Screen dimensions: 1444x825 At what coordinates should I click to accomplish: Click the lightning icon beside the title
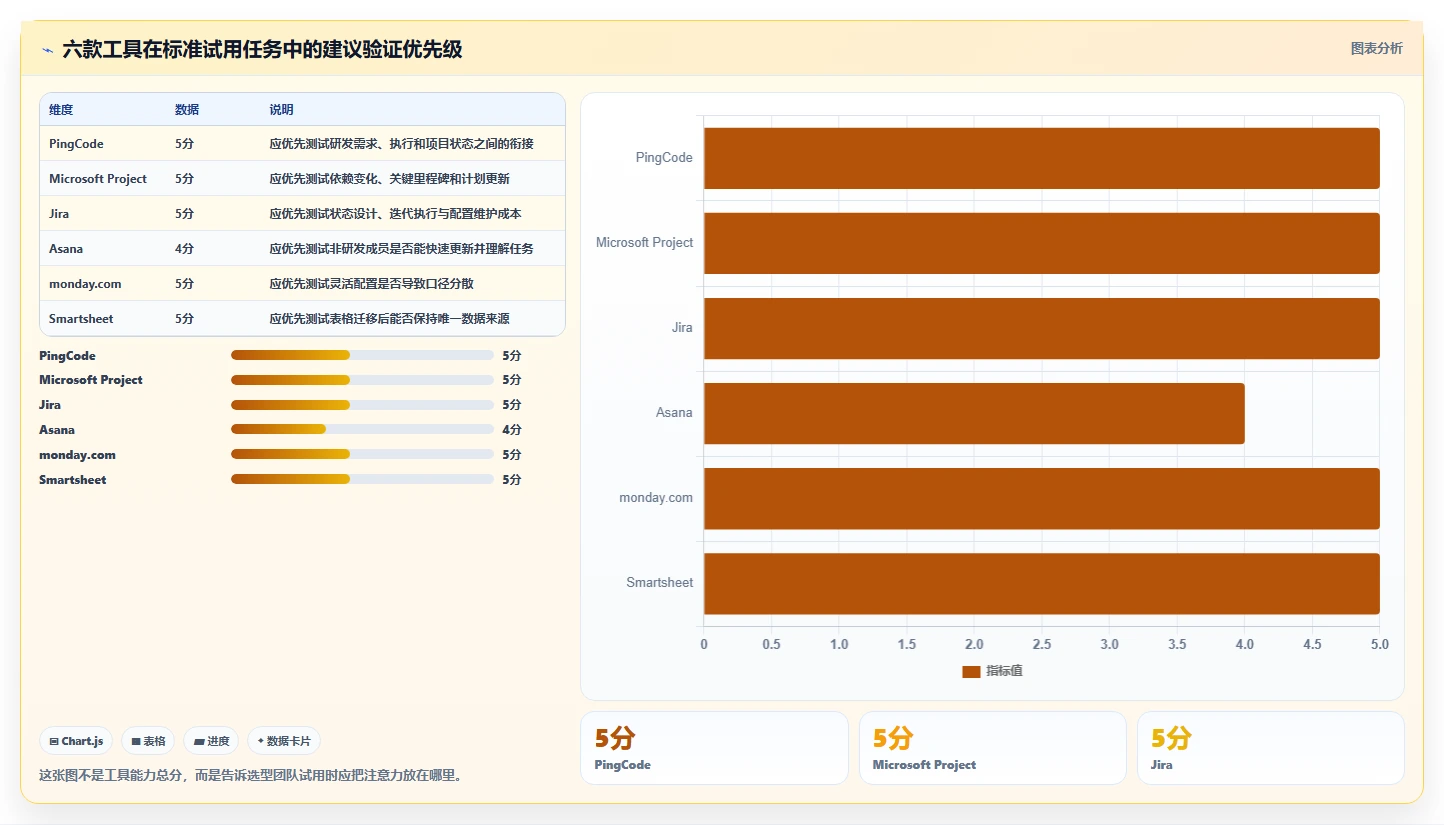click(x=47, y=50)
